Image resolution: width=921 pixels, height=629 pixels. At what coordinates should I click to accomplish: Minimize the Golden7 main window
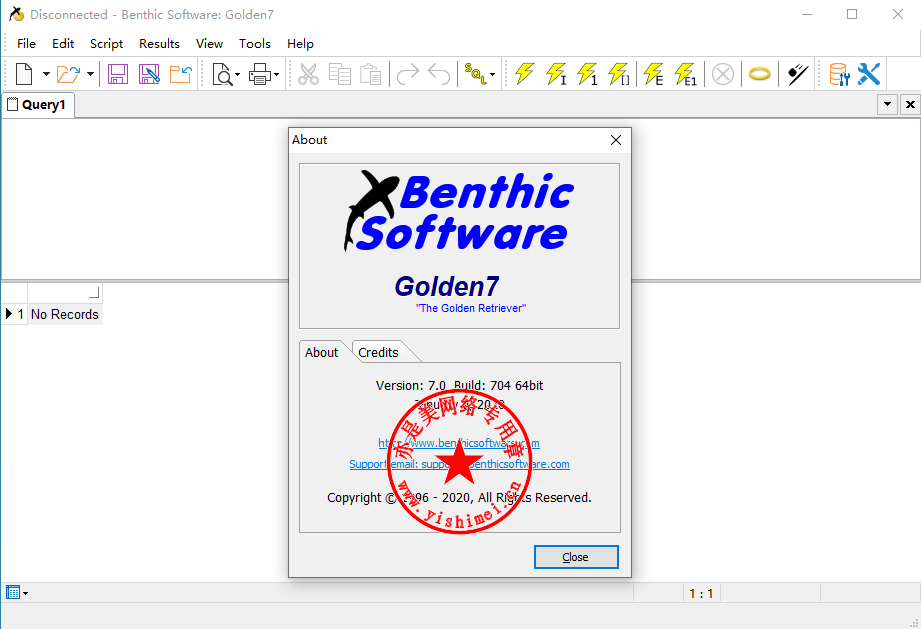[x=807, y=14]
